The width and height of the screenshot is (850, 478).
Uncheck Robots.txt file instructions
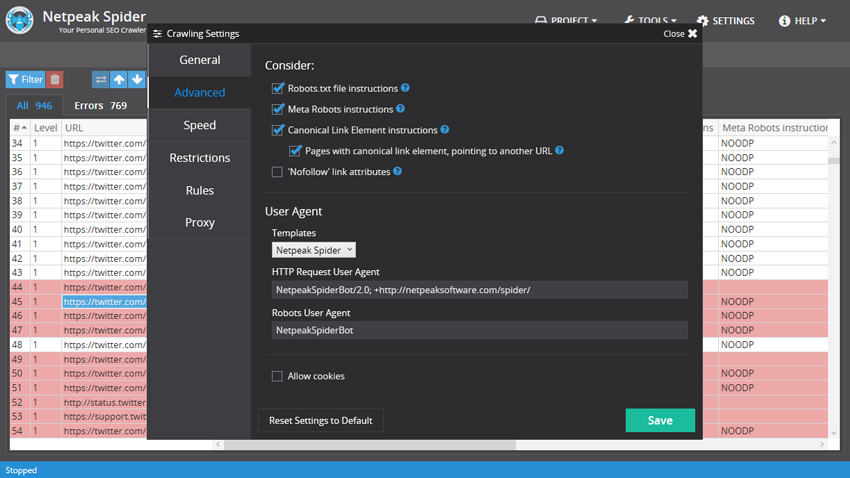[x=278, y=88]
